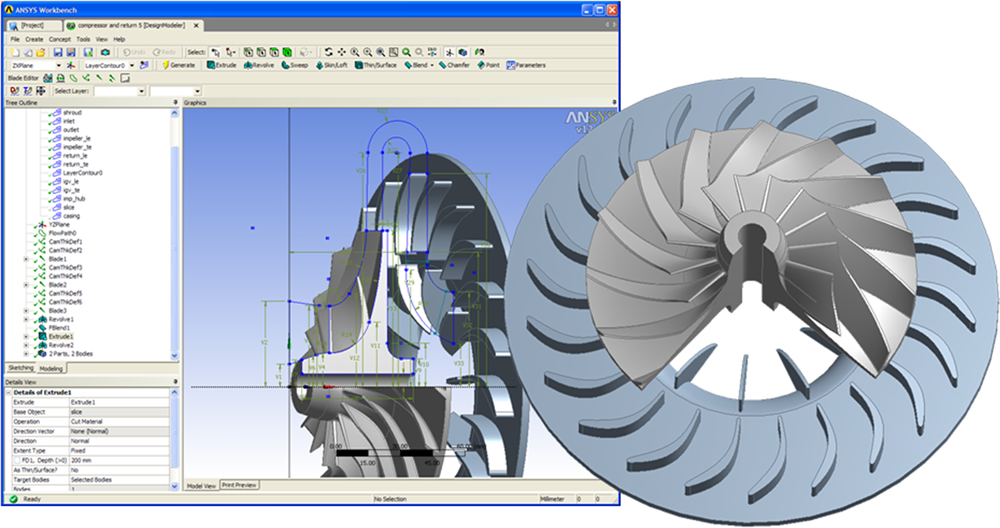
Task: Expand the 2 Parts, 2 Bodies node
Action: tap(26, 354)
